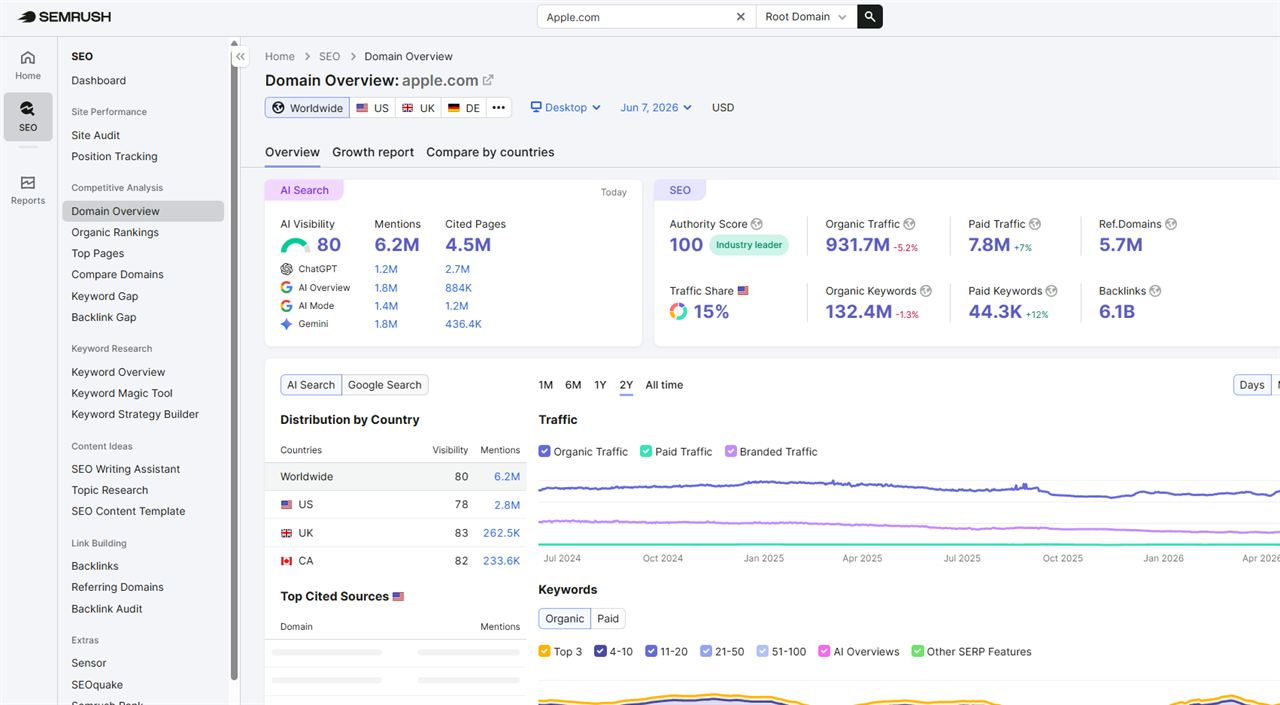Image resolution: width=1280 pixels, height=705 pixels.
Task: Select the Google Search segment button
Action: click(x=385, y=385)
